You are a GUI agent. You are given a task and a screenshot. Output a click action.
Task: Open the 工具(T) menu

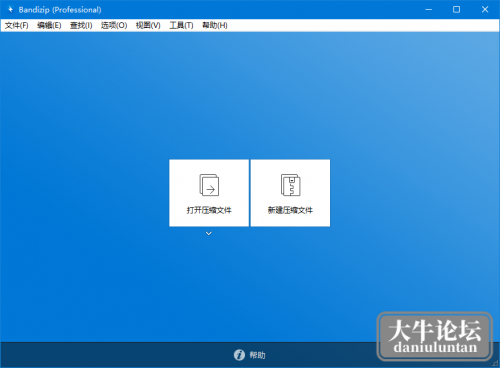point(181,25)
